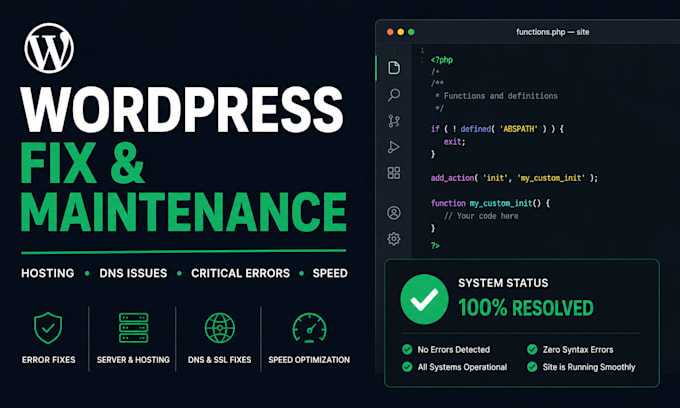This screenshot has height=408, width=680.
Task: Click the shield icon above Error Fixes
Action: [x=48, y=328]
